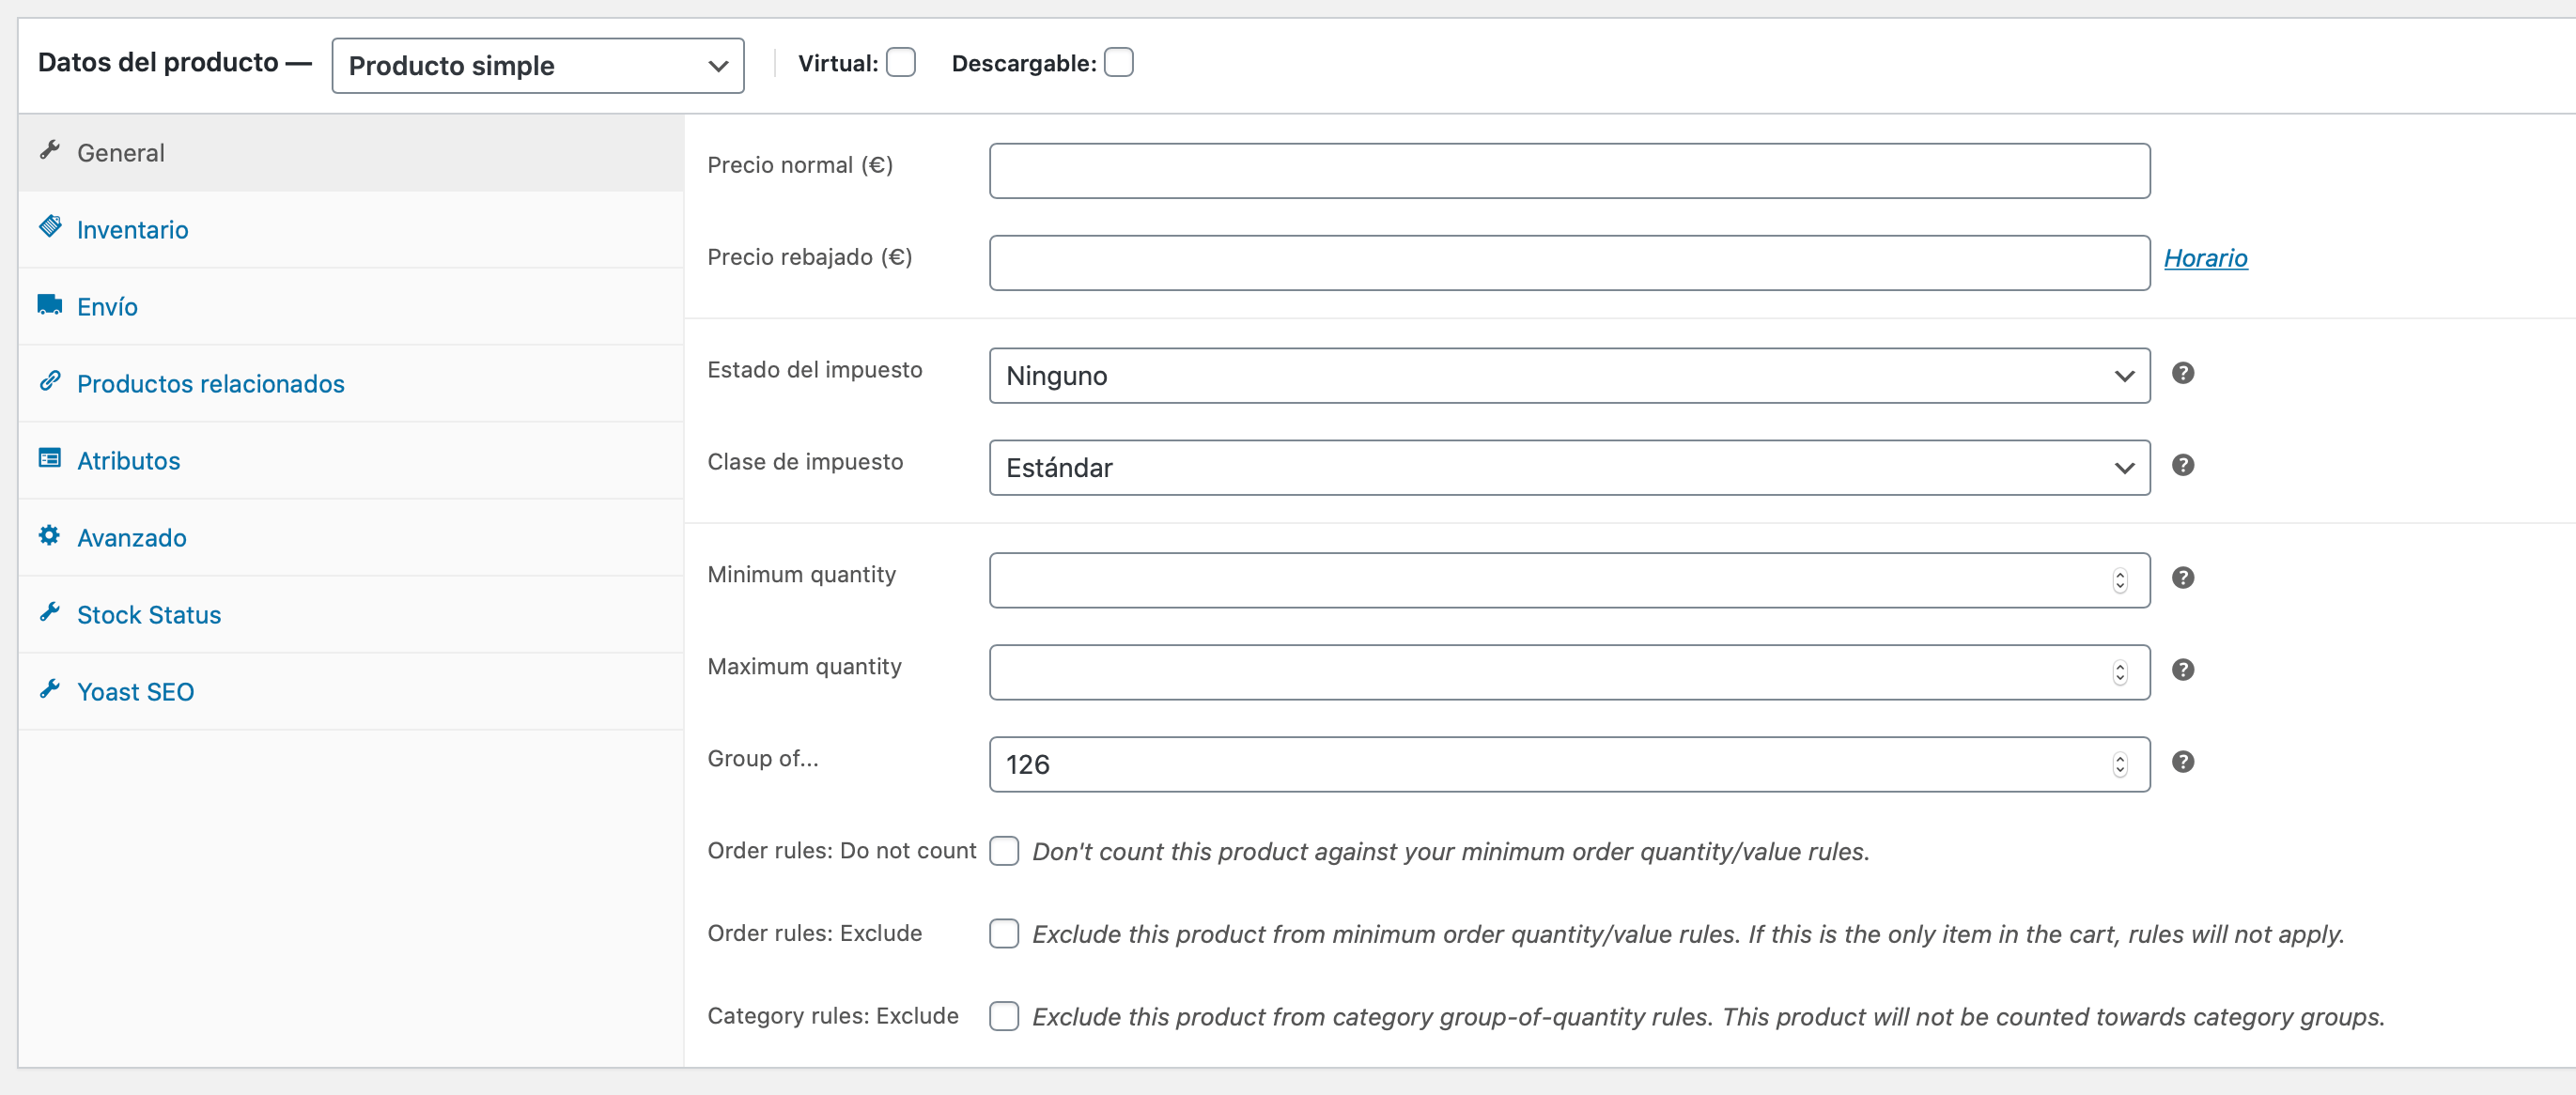Switch to the Inventario tab
The image size is (2576, 1095).
click(x=351, y=229)
